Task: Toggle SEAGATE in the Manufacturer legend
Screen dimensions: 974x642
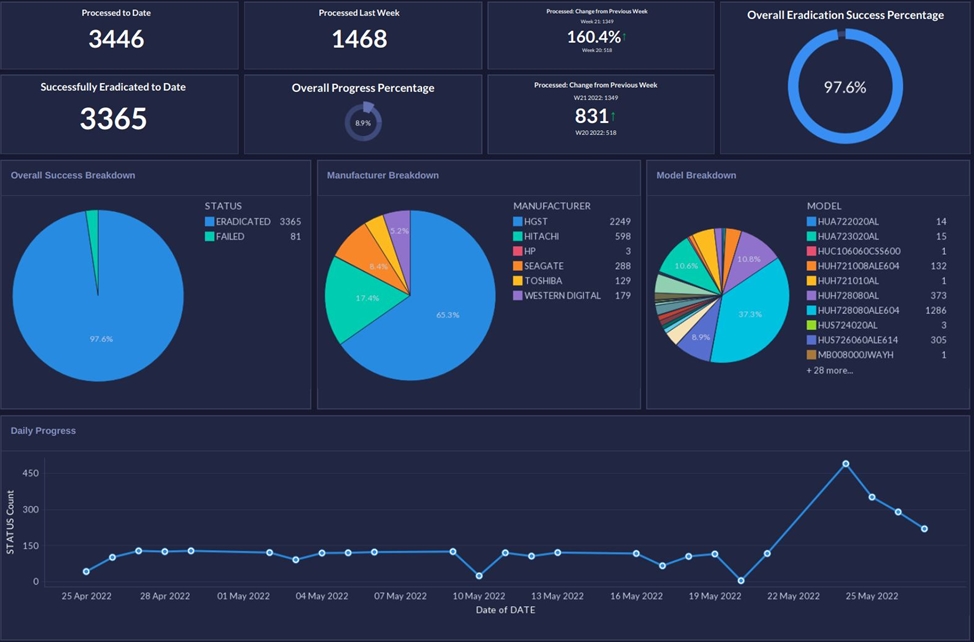Action: click(543, 266)
